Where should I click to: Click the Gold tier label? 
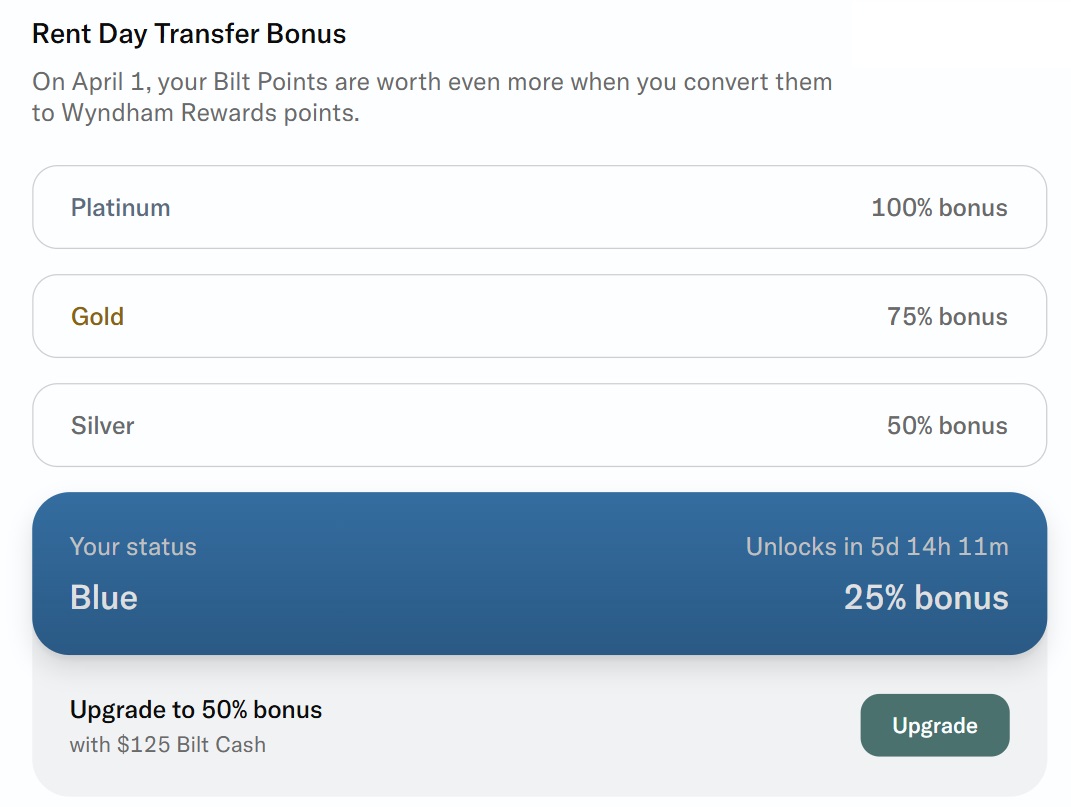(97, 316)
